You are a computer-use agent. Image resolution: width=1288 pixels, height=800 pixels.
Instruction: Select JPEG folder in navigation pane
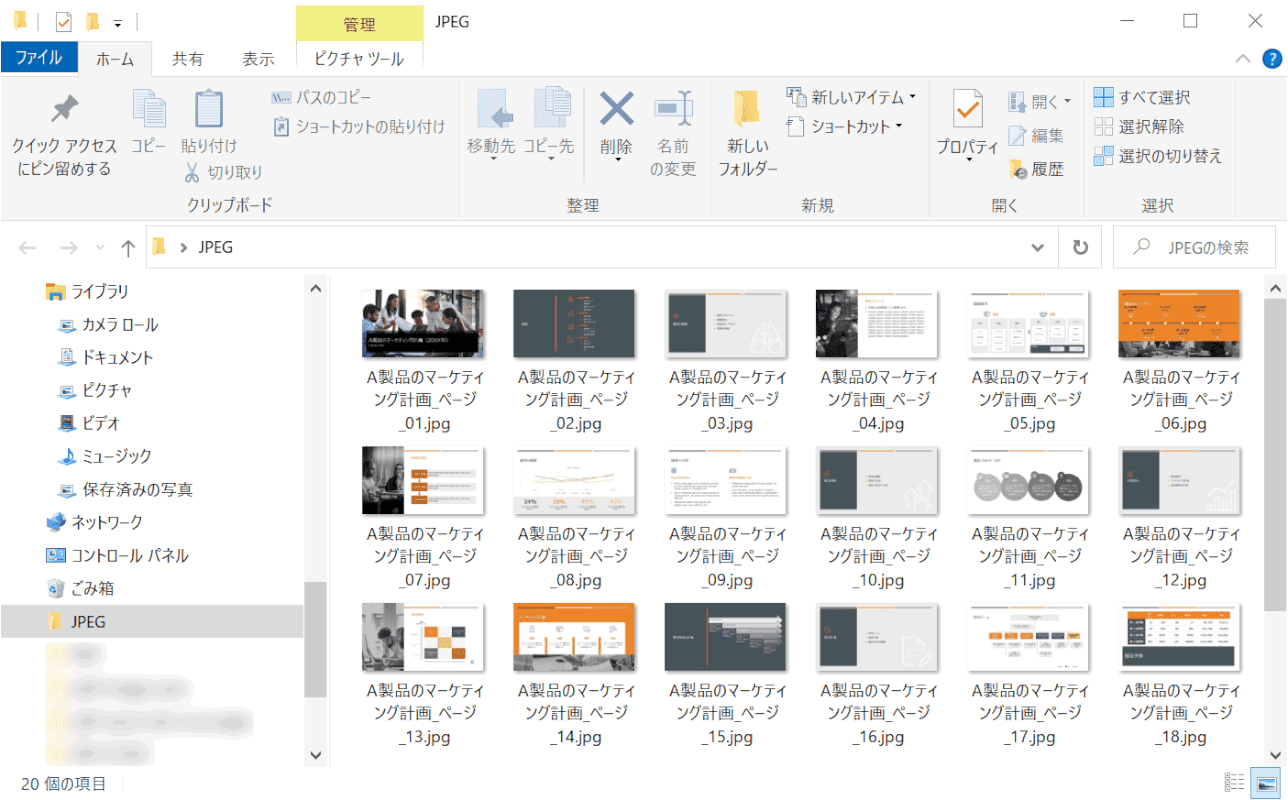(151, 621)
